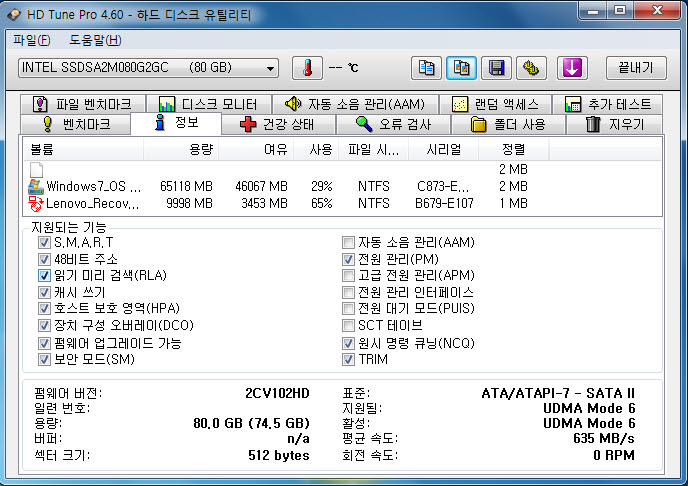Toggle the 원시 명령 큐닝(NCQ) checkbox
The height and width of the screenshot is (486, 688).
click(x=348, y=343)
